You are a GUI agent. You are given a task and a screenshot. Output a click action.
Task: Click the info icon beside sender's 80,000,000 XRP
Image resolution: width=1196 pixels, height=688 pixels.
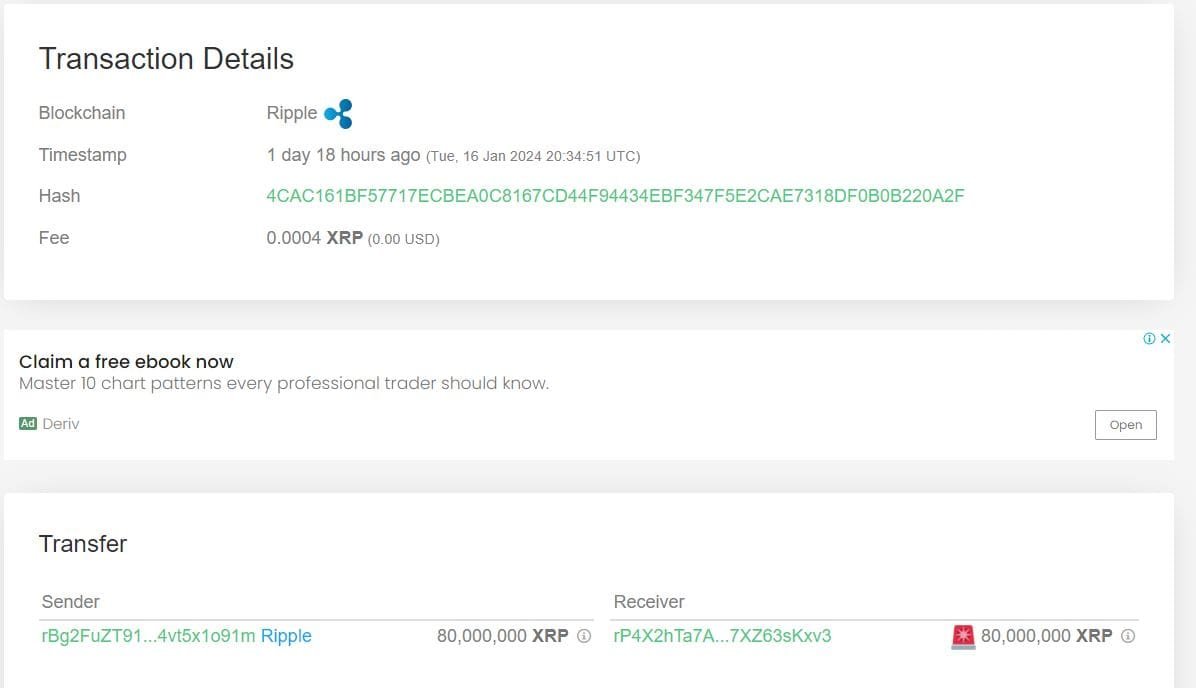tap(582, 636)
